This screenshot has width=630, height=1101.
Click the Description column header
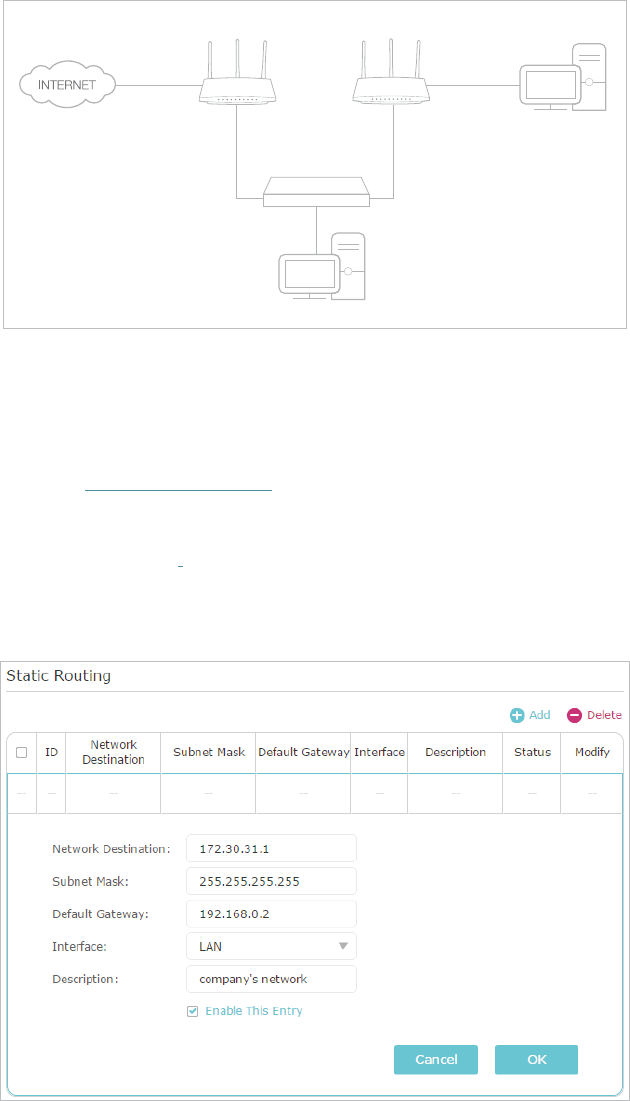point(455,752)
